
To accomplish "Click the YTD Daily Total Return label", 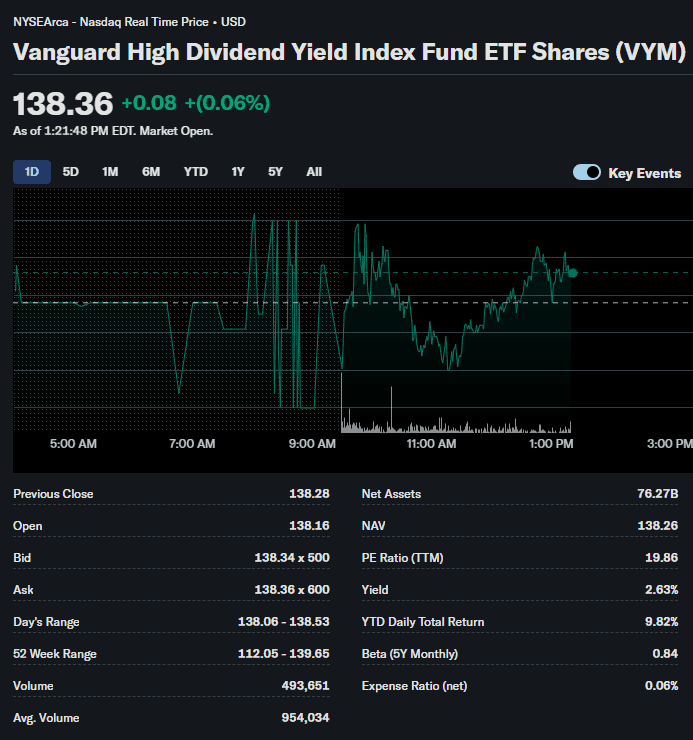I will pyautogui.click(x=423, y=622).
